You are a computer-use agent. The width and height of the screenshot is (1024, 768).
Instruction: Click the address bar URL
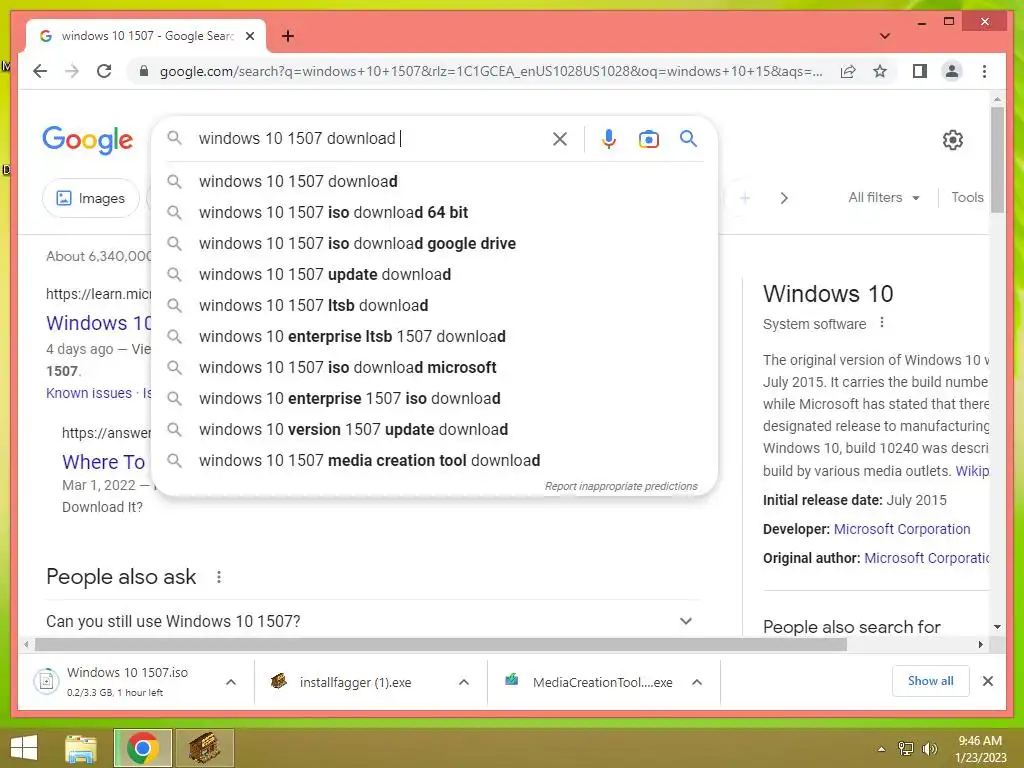click(x=490, y=71)
